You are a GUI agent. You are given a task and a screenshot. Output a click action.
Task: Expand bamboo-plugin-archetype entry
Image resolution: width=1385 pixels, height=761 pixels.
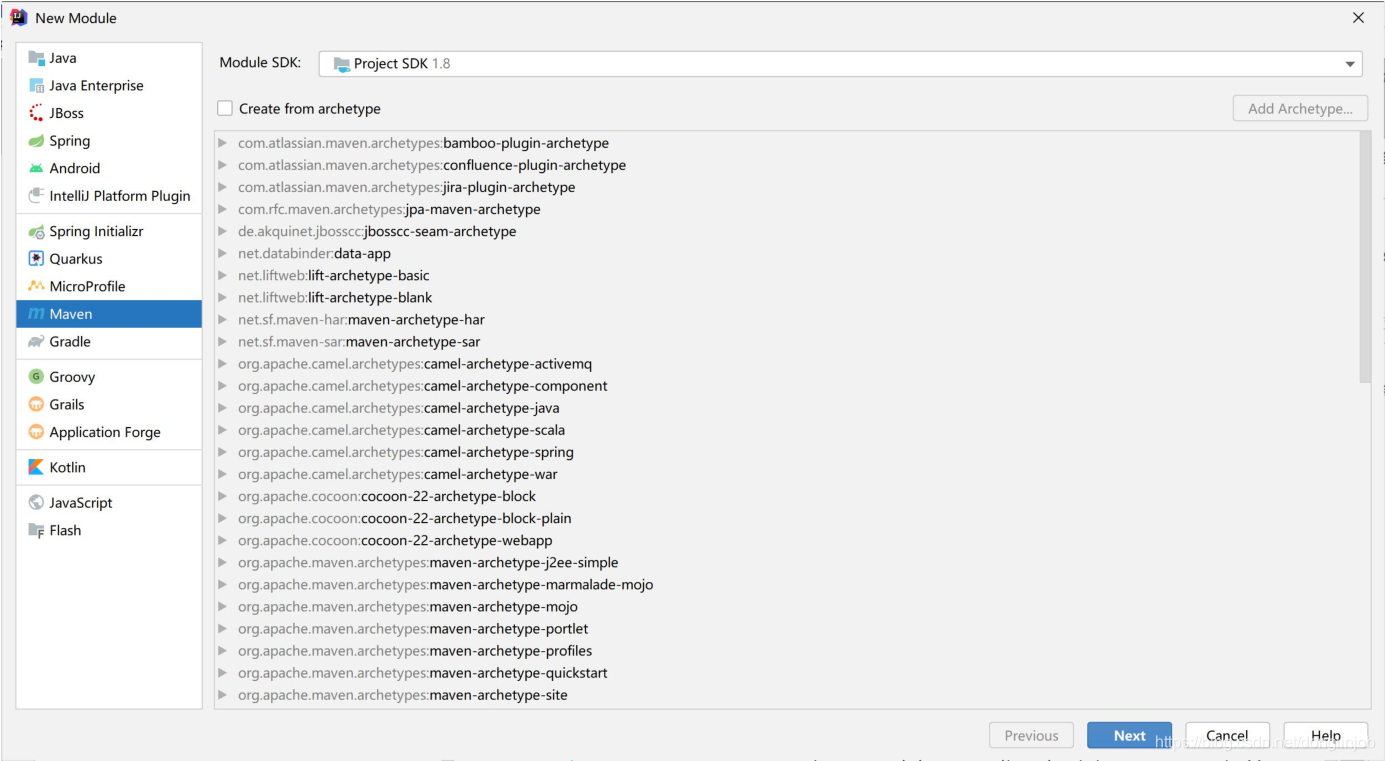coord(222,143)
